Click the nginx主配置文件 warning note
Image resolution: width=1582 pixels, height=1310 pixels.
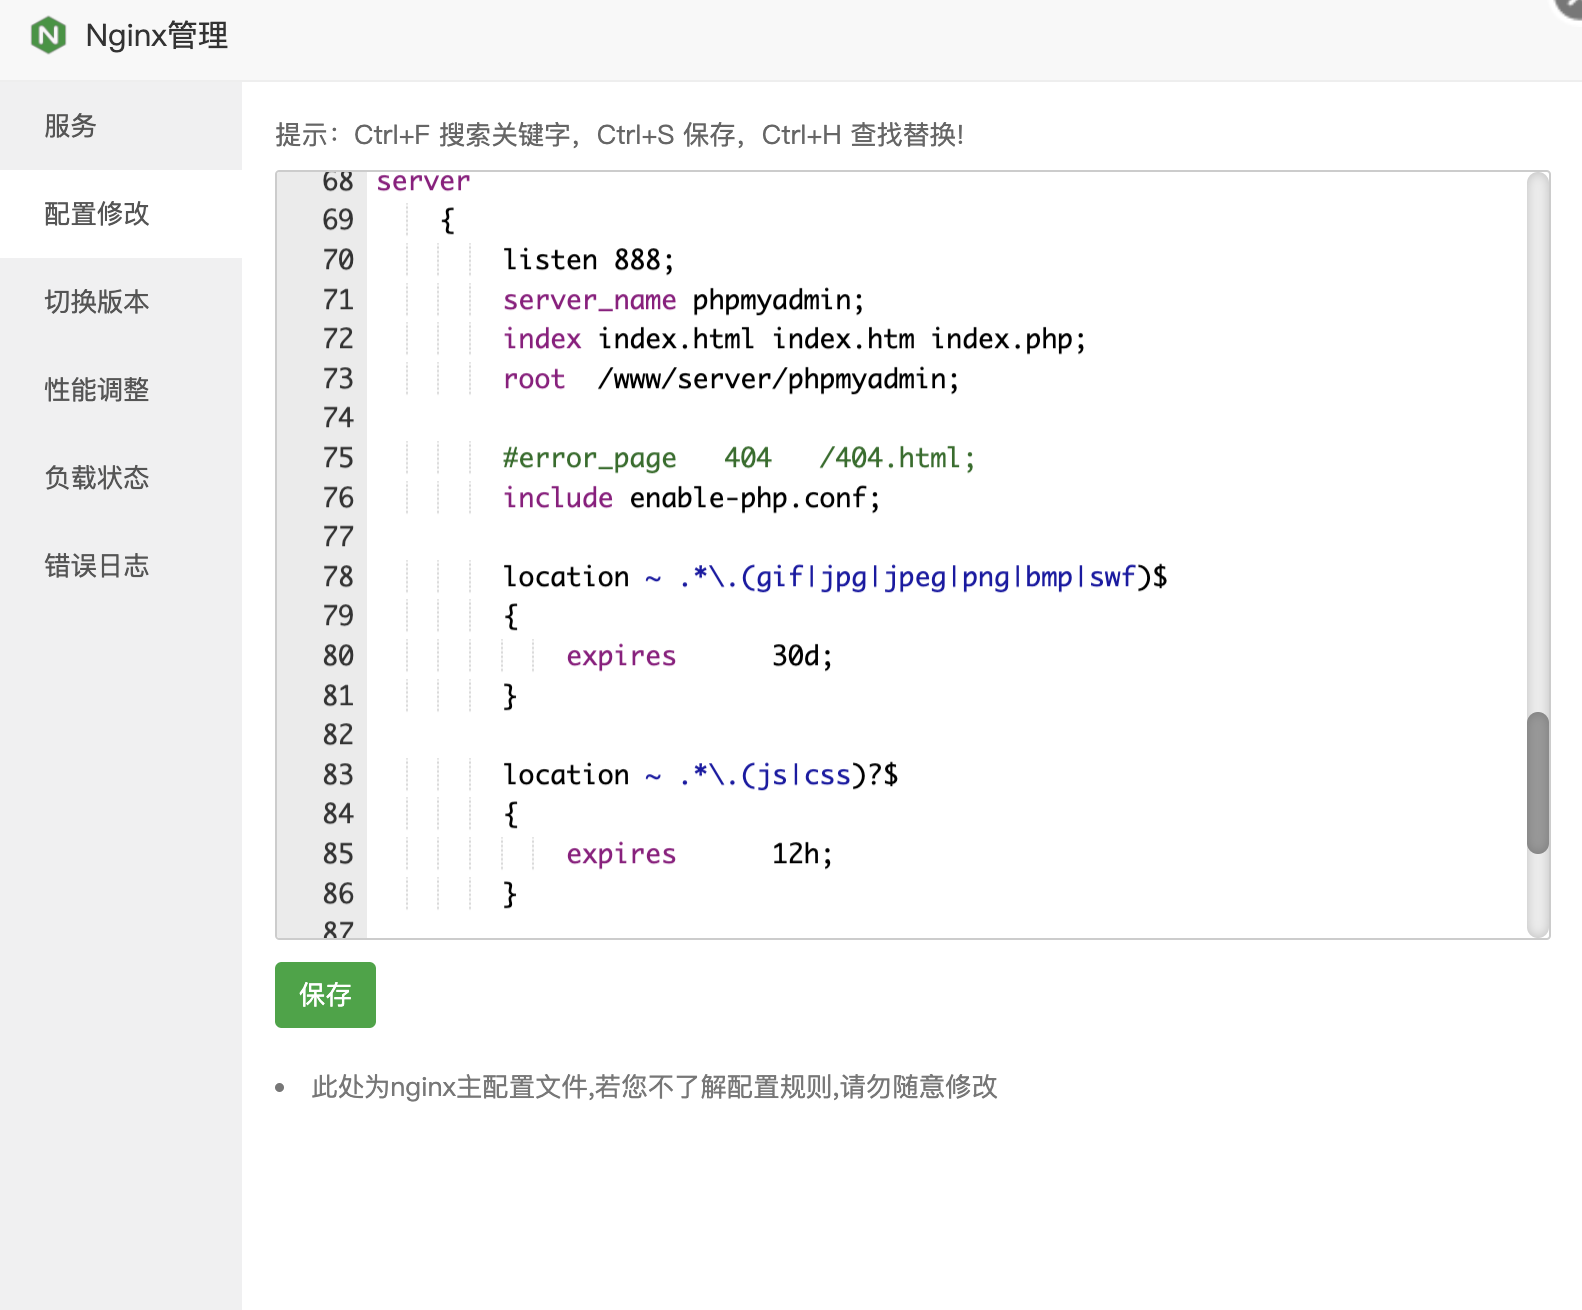[654, 1087]
